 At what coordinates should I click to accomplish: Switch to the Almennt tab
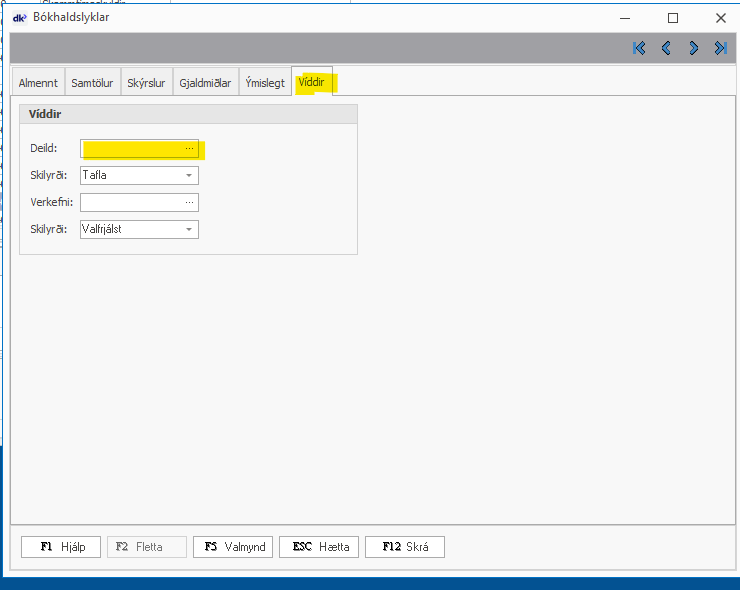click(x=38, y=83)
